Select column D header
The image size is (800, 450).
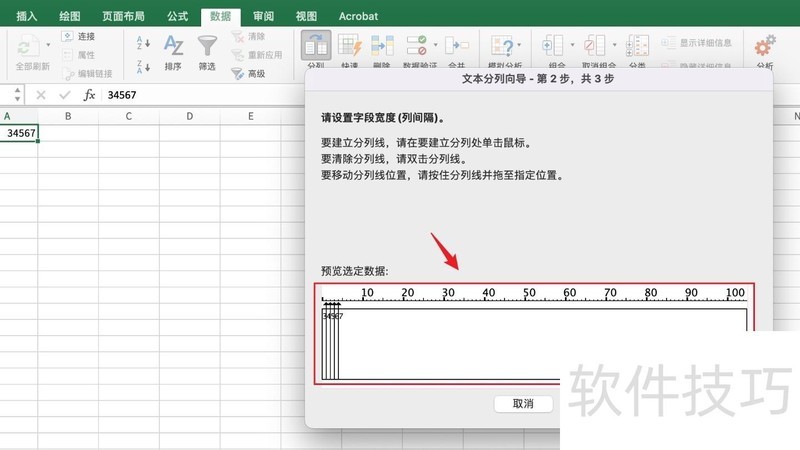coord(190,116)
